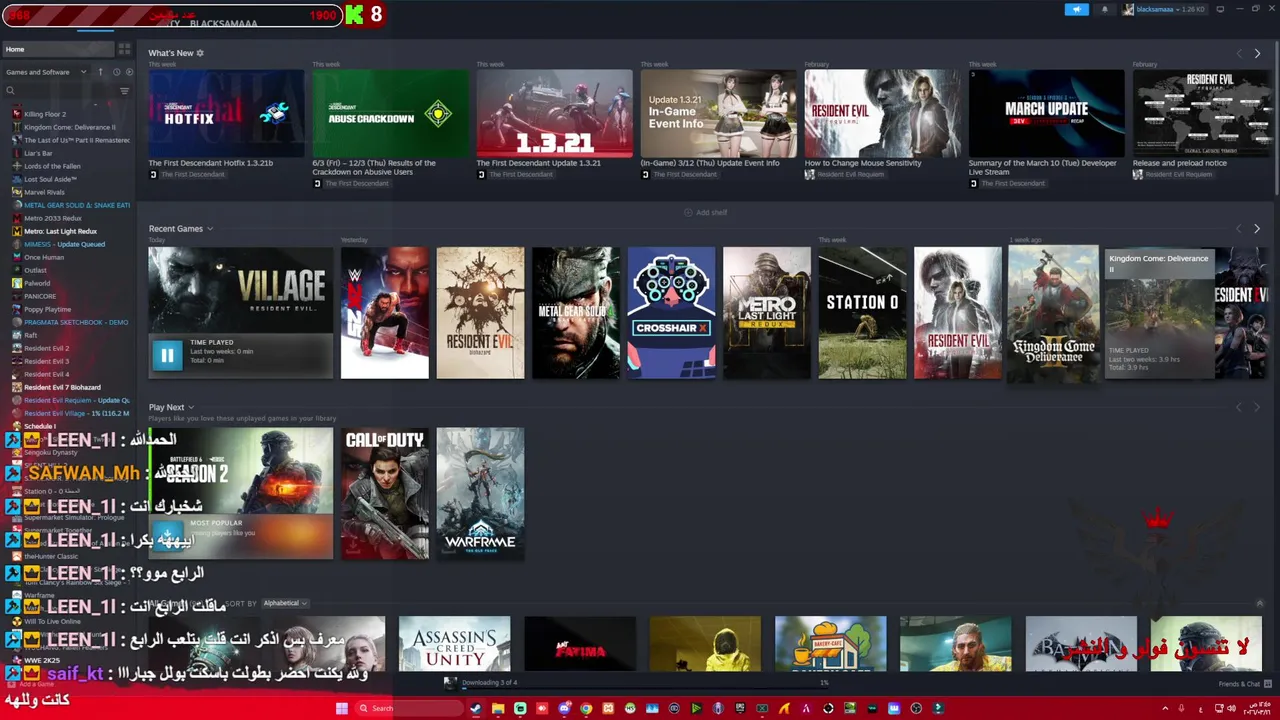Open Resident Evil 7 Biohazard cover
Image resolution: width=1280 pixels, height=720 pixels.
480,313
